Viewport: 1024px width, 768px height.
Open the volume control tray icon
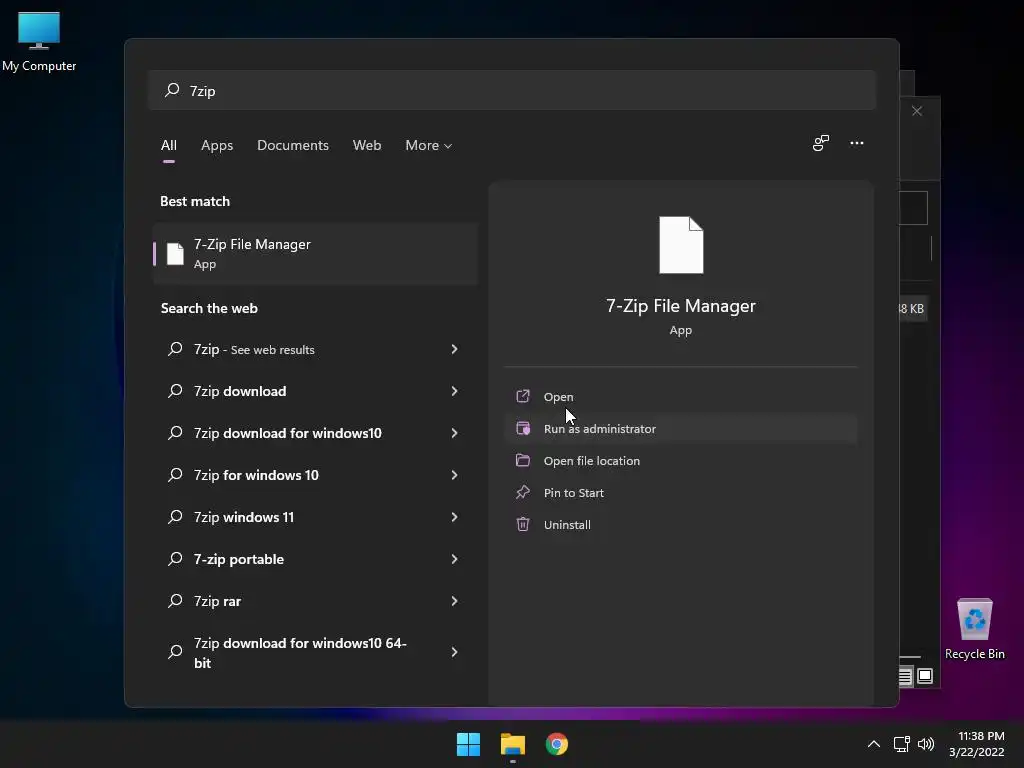point(925,744)
